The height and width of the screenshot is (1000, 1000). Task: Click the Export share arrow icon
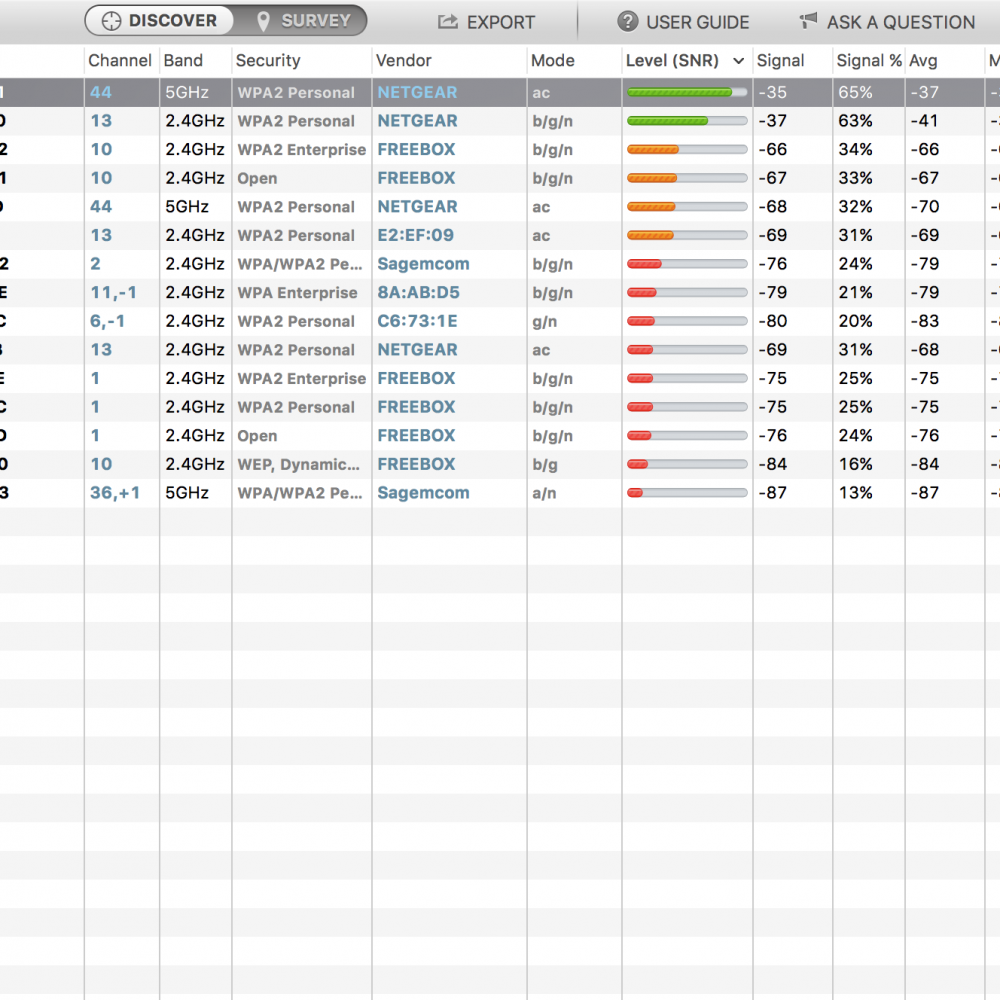448,22
